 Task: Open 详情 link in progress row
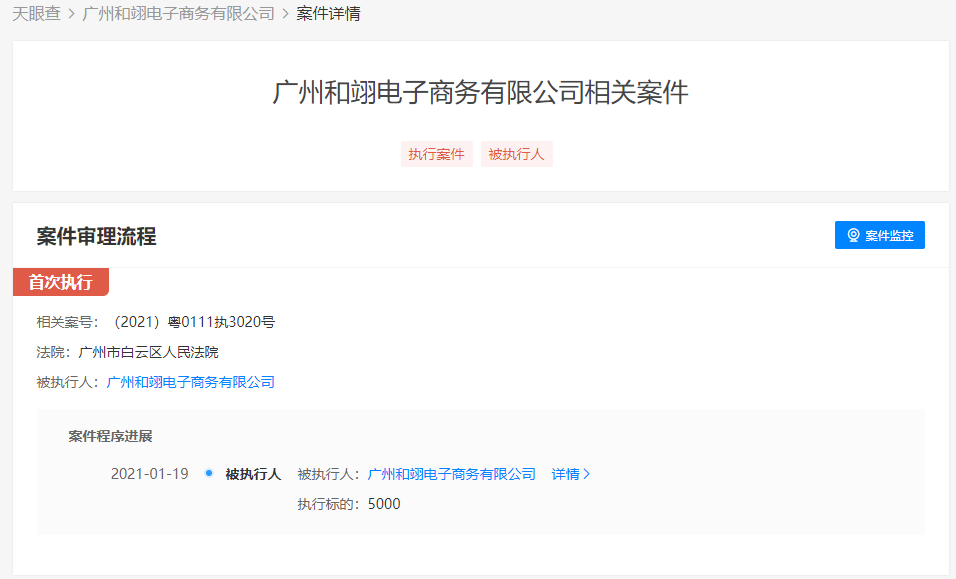[x=565, y=474]
